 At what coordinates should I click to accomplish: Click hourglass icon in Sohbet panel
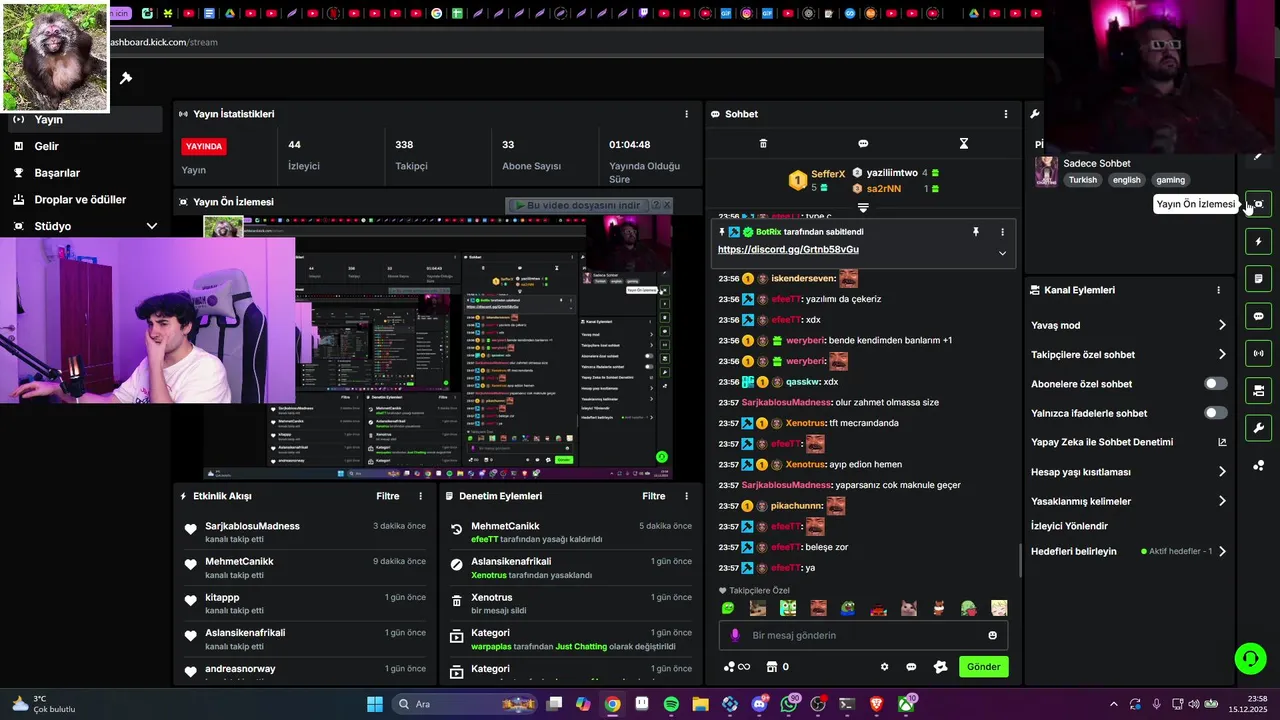(x=964, y=143)
